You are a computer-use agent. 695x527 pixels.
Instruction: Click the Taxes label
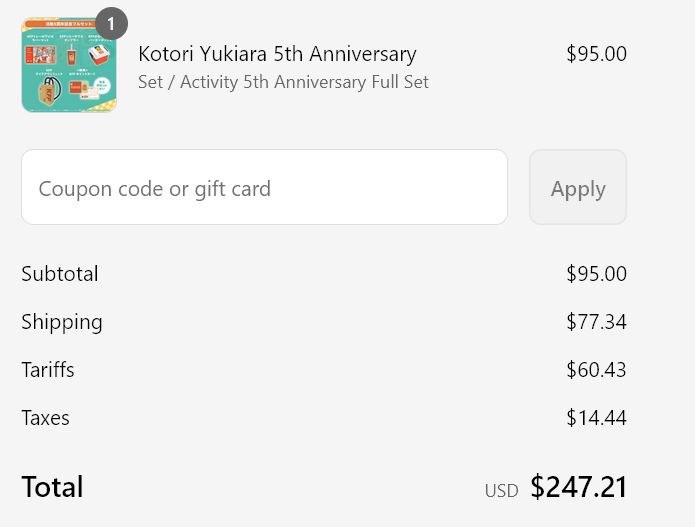click(45, 418)
